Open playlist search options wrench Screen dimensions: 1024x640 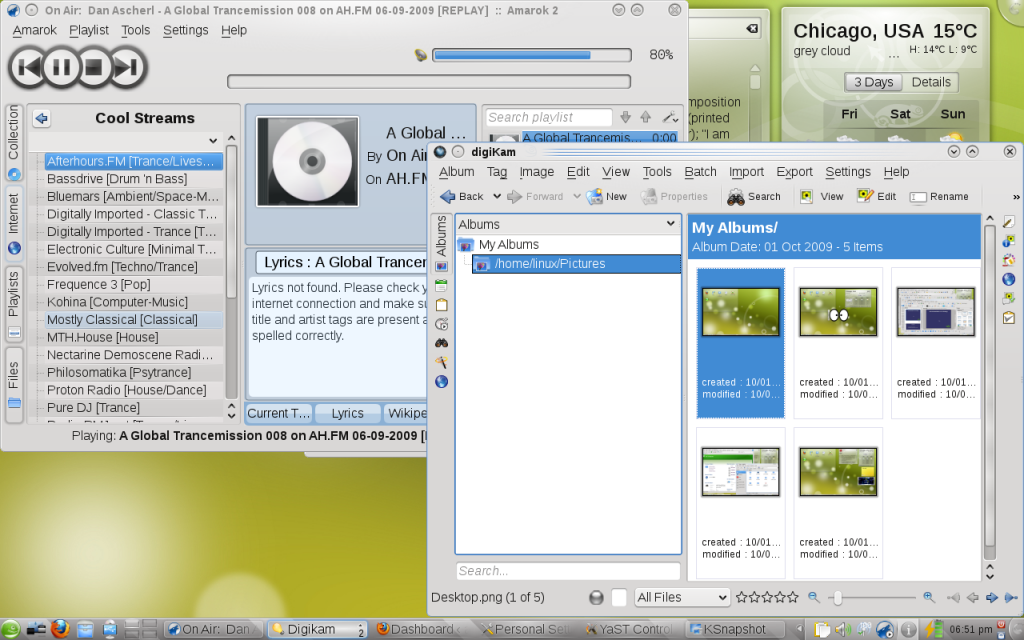coord(670,118)
